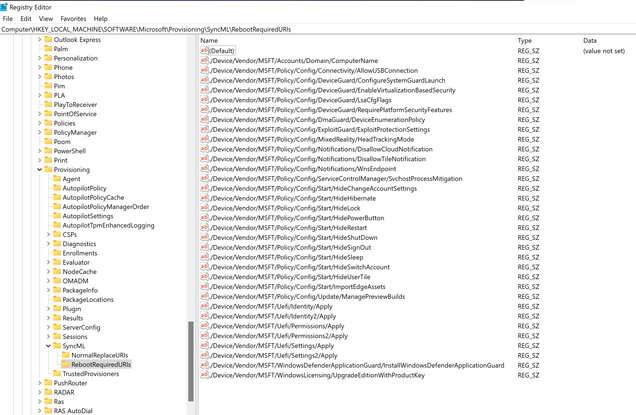Expand the PolicyManager tree node
The image size is (636, 415).
(x=39, y=132)
